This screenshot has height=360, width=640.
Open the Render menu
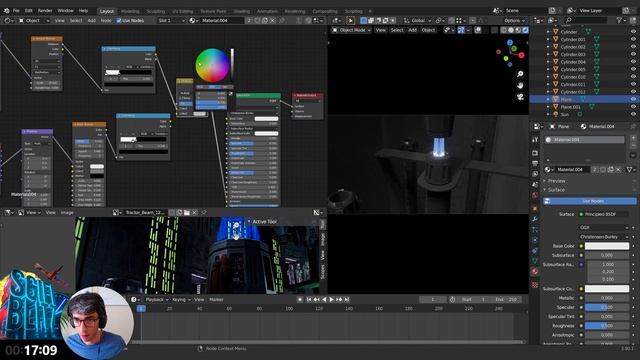coord(45,11)
